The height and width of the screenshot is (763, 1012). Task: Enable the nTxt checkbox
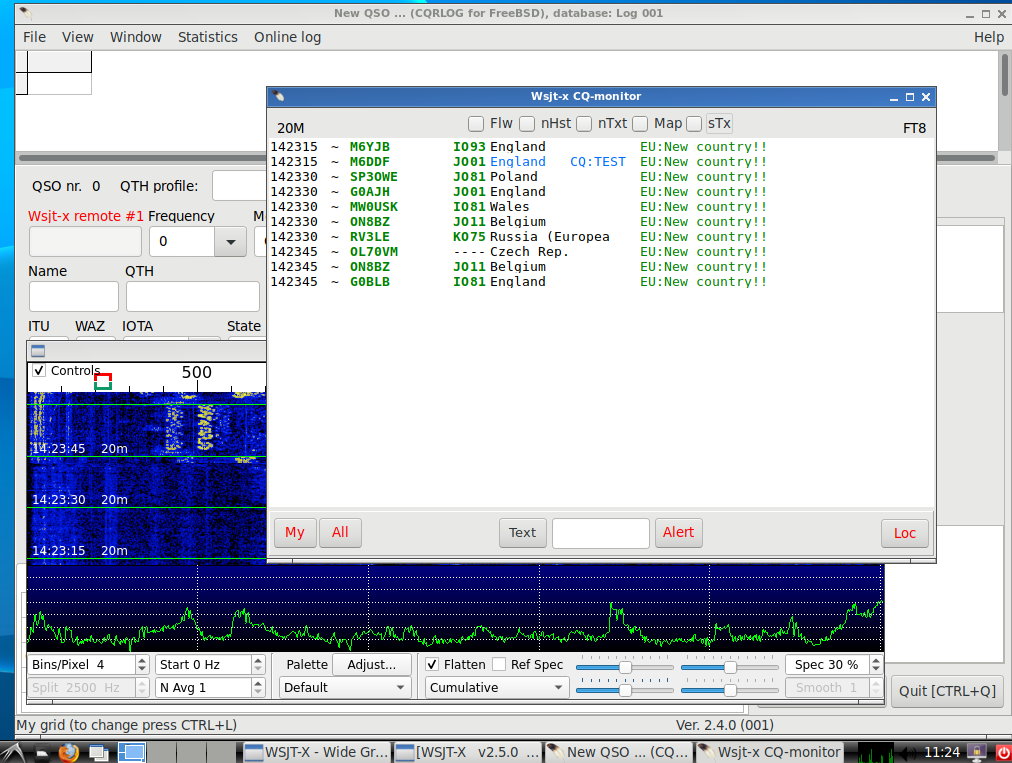coord(584,123)
